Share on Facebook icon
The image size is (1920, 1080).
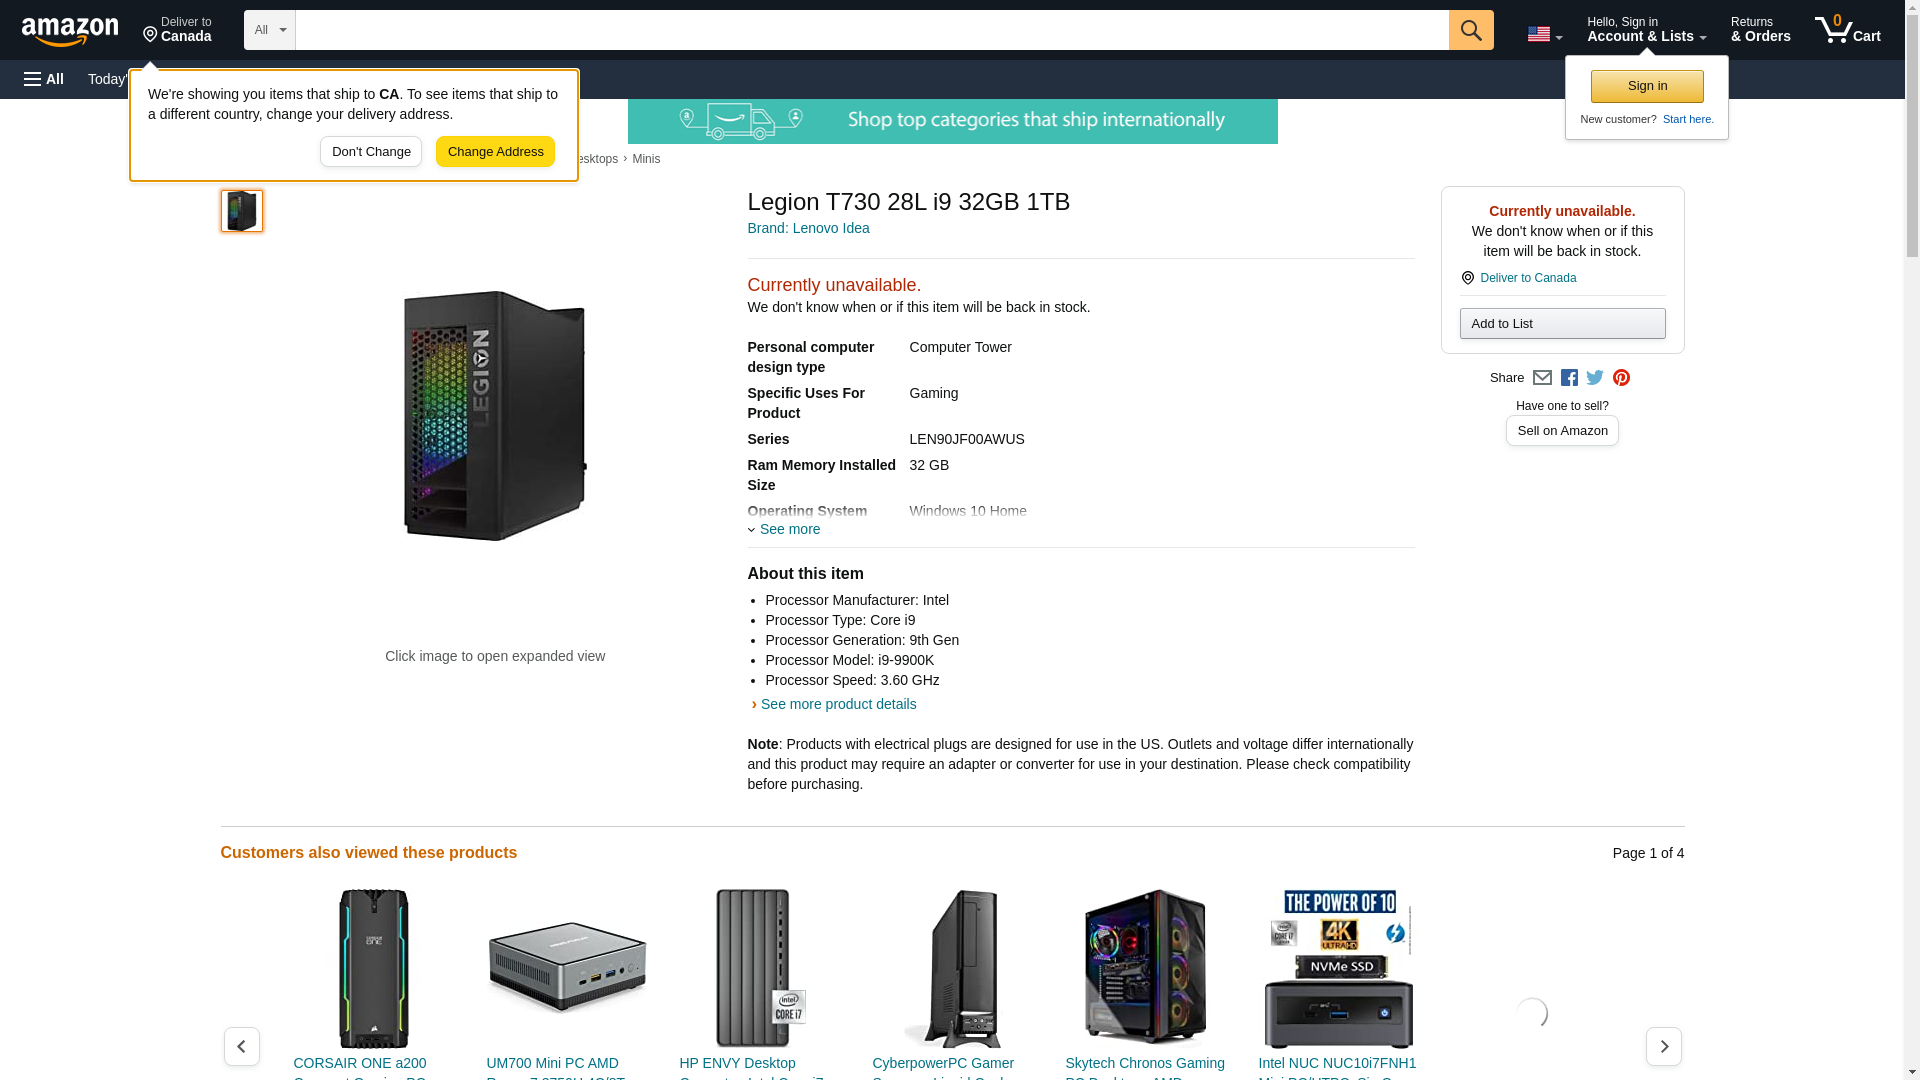1569,378
